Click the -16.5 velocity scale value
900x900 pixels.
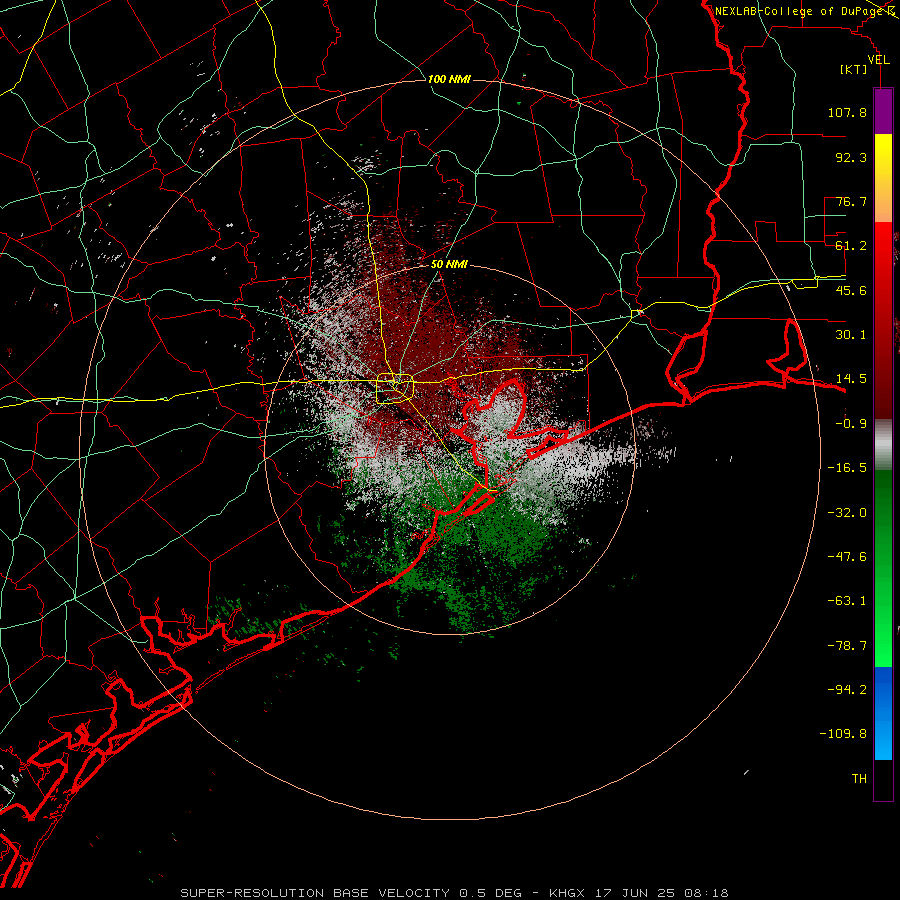click(847, 468)
